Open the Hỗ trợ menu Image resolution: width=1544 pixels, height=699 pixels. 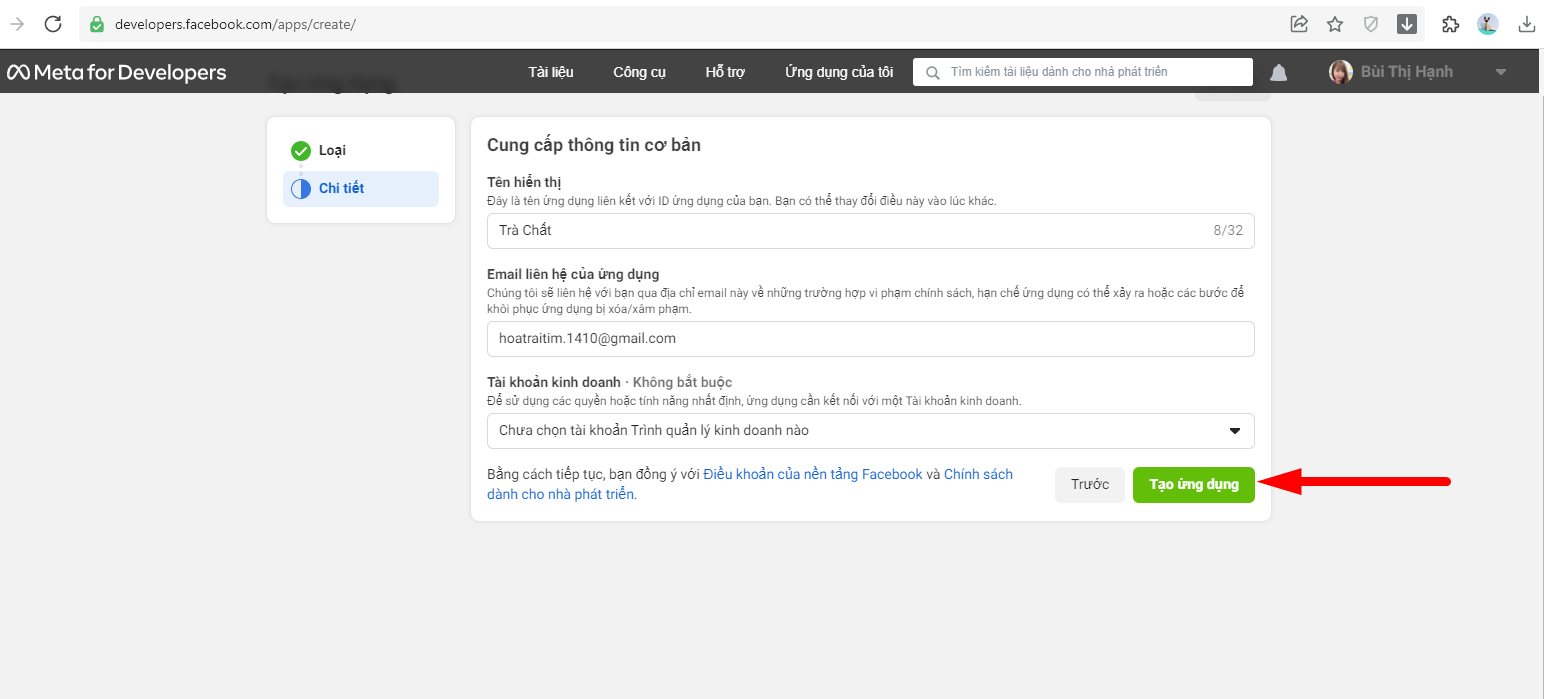(x=725, y=72)
